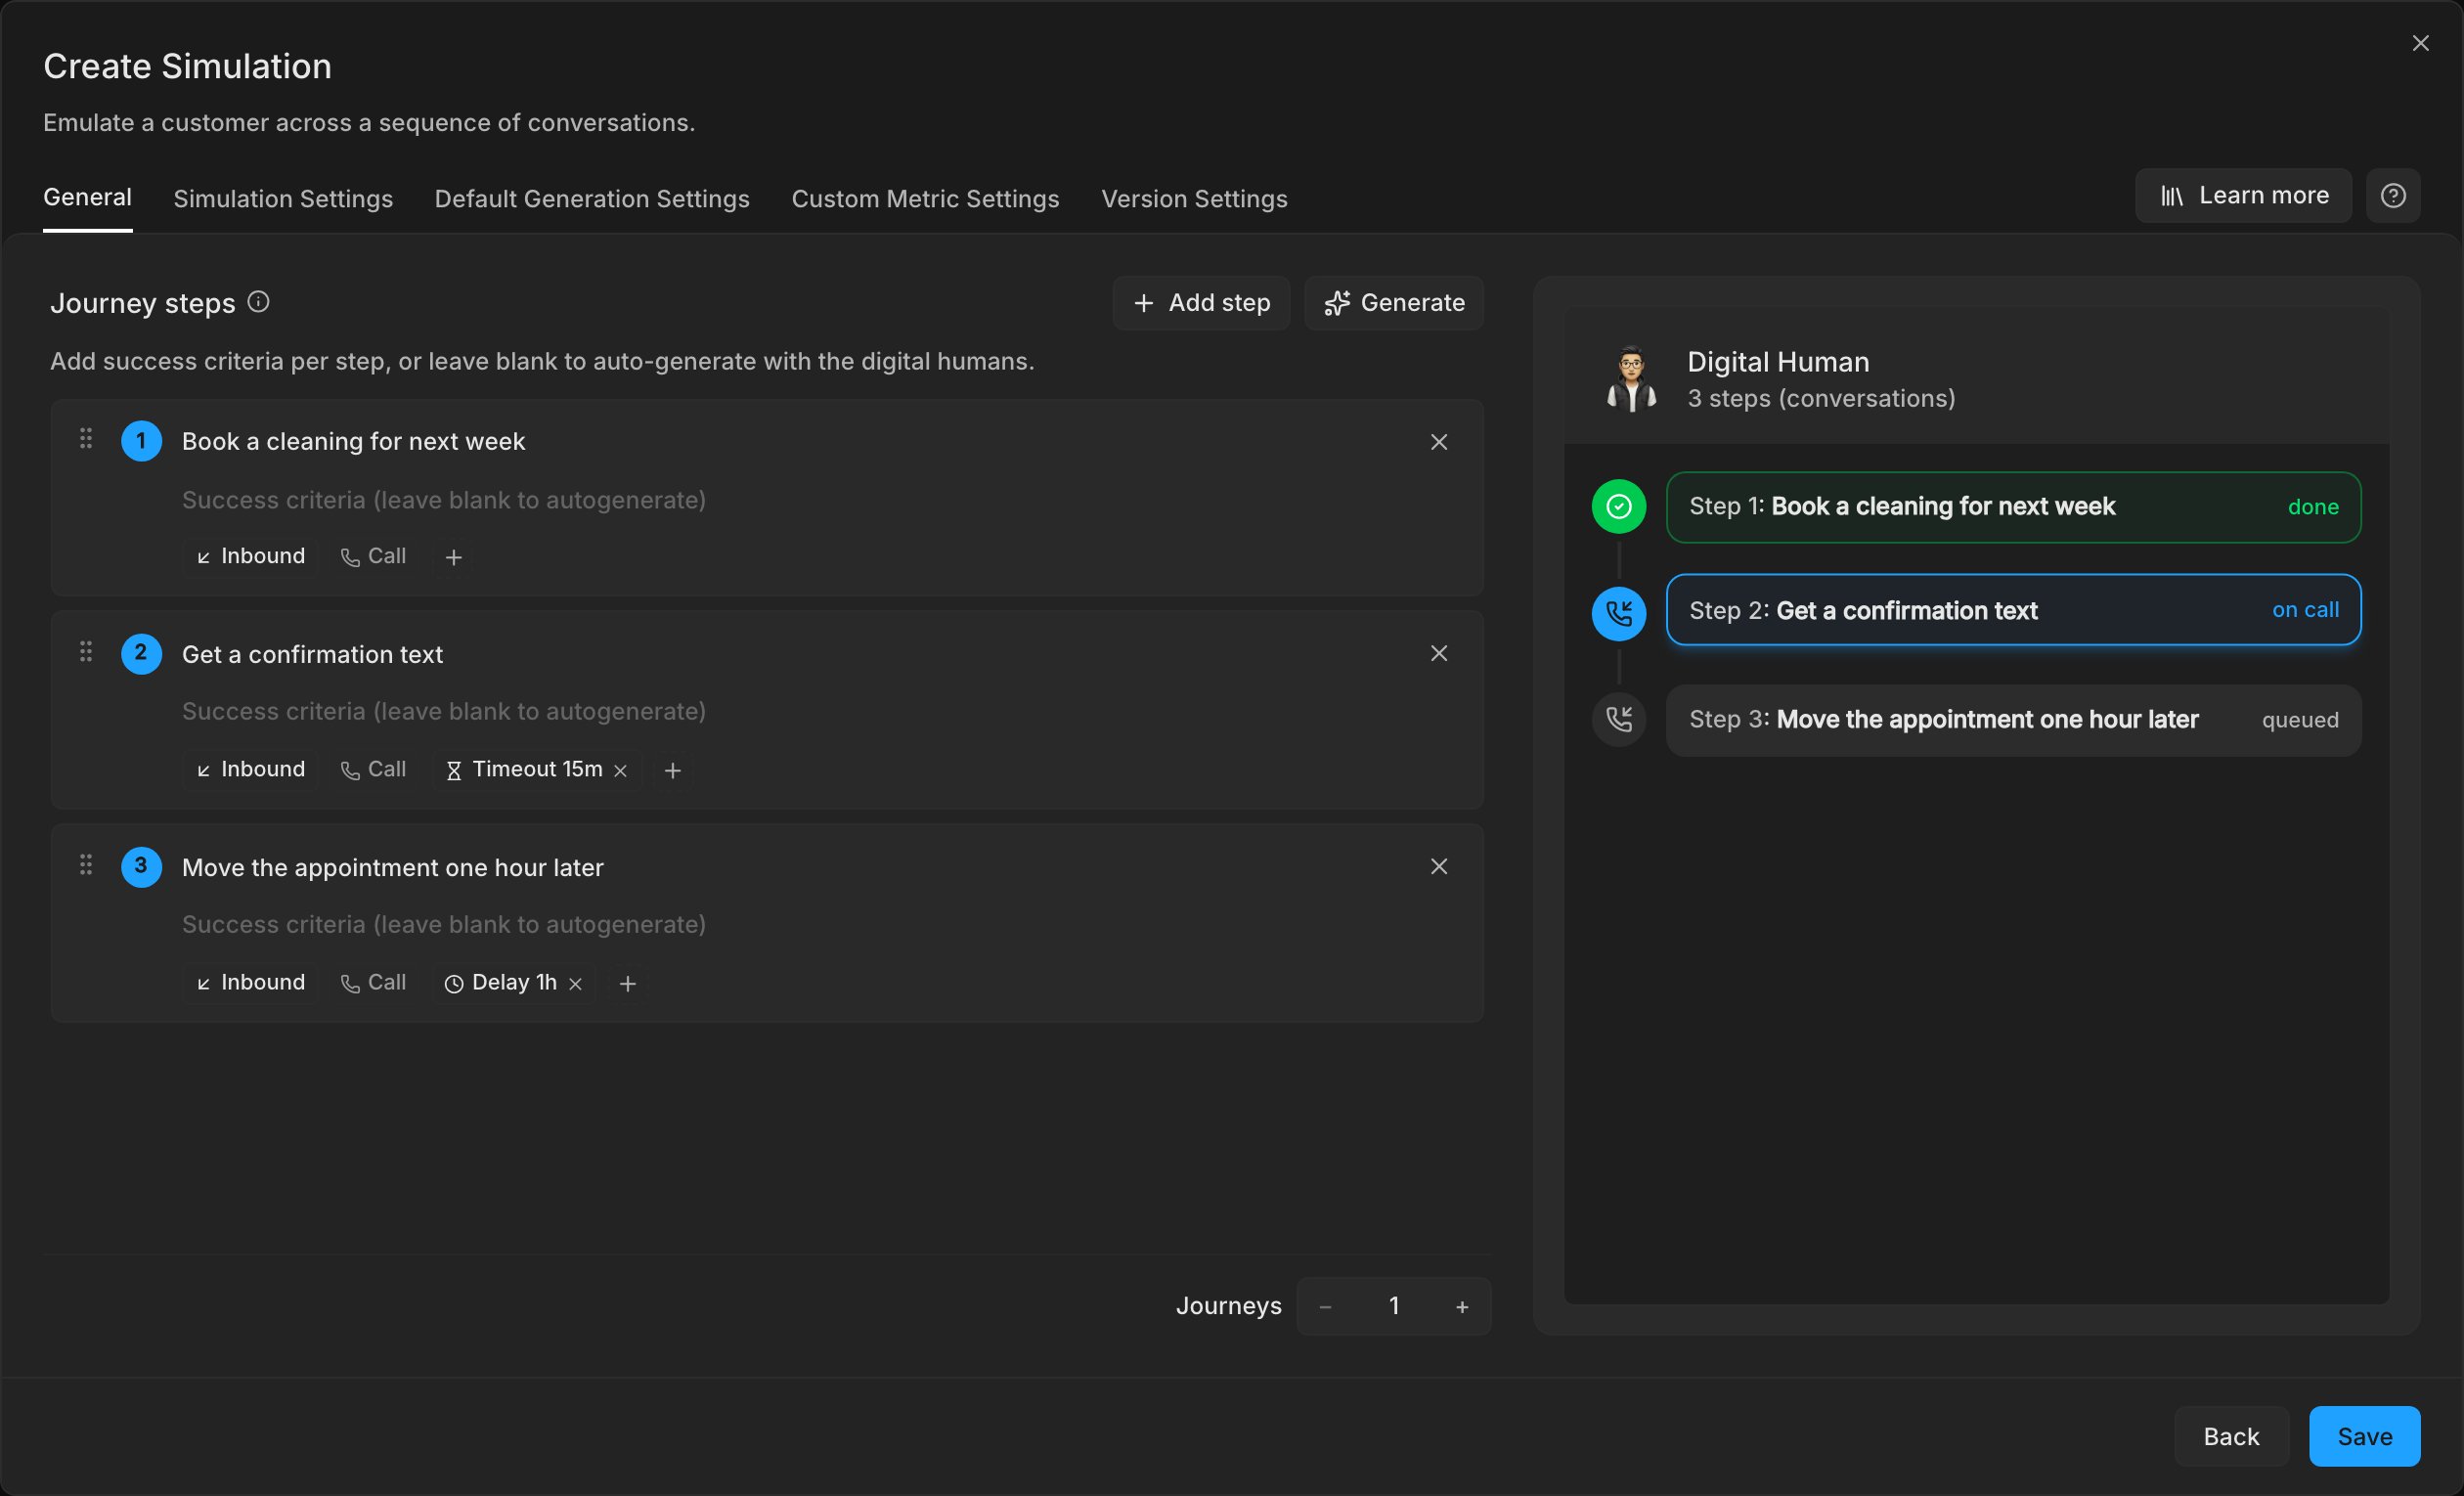2464x1496 pixels.
Task: Remove the 'Get a confirmation text' step
Action: coord(1438,653)
